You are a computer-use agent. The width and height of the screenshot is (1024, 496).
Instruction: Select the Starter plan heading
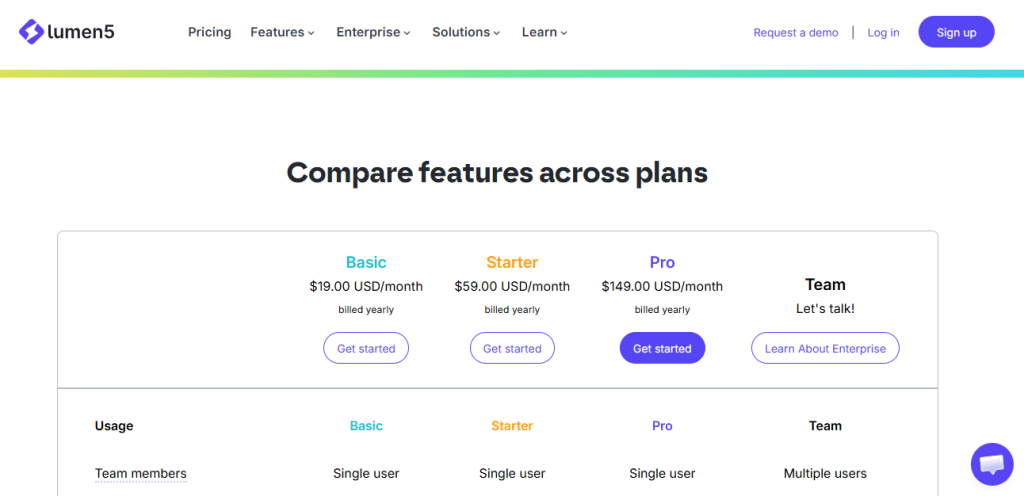[x=512, y=262]
